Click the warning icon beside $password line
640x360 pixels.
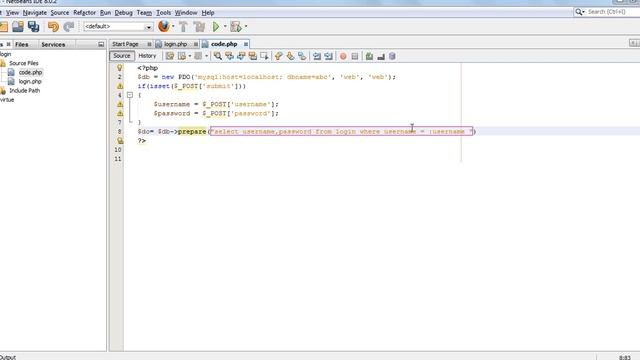click(120, 113)
